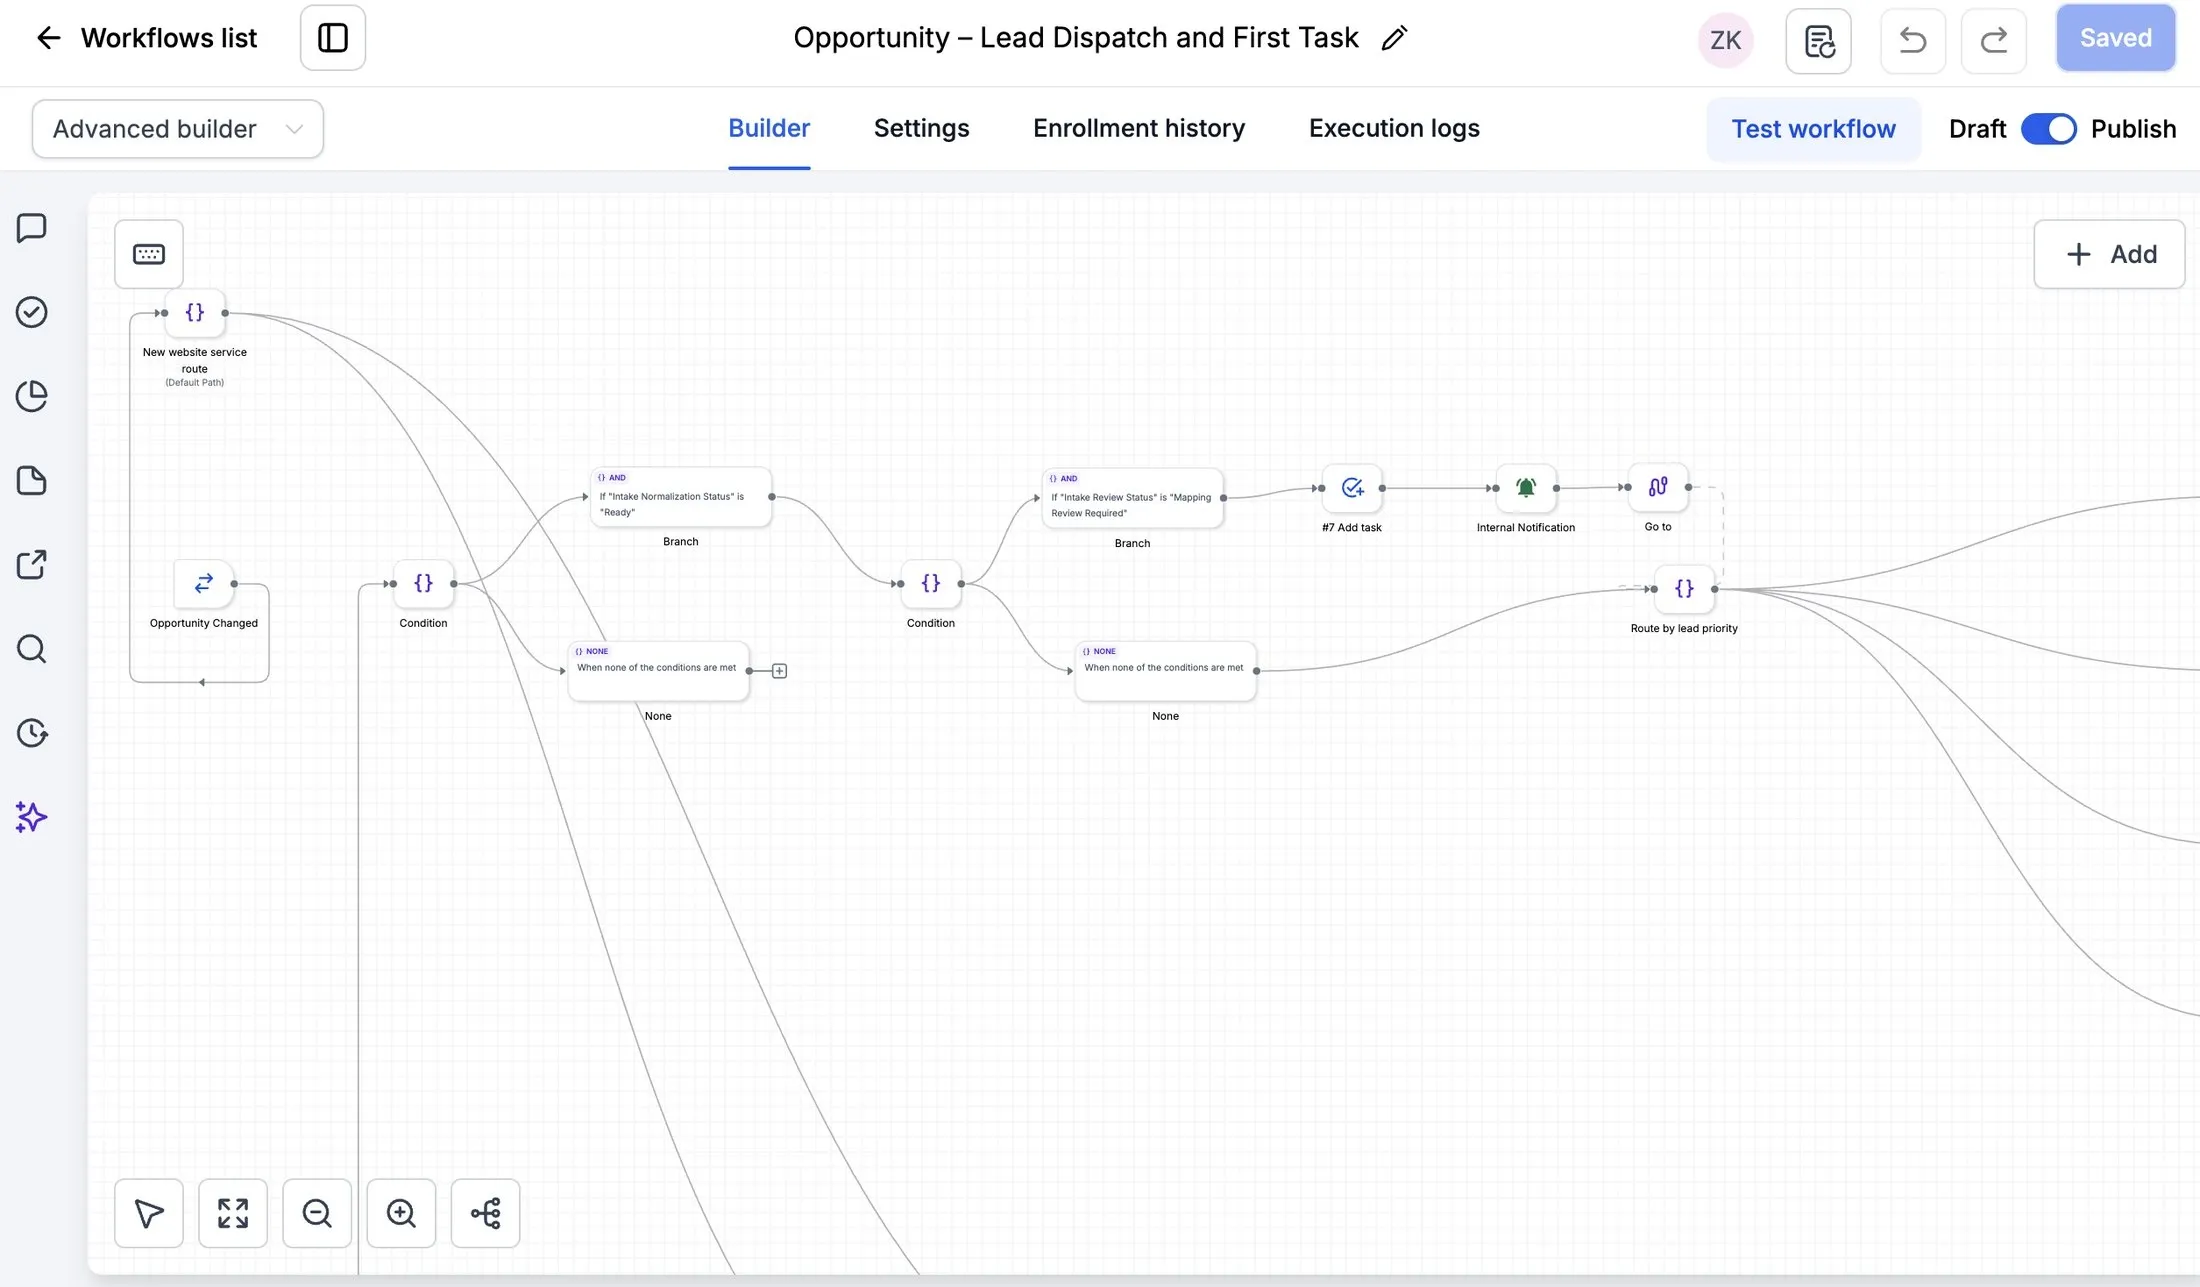The image size is (2200, 1287).
Task: Click the Test workflow button
Action: pyautogui.click(x=1813, y=129)
